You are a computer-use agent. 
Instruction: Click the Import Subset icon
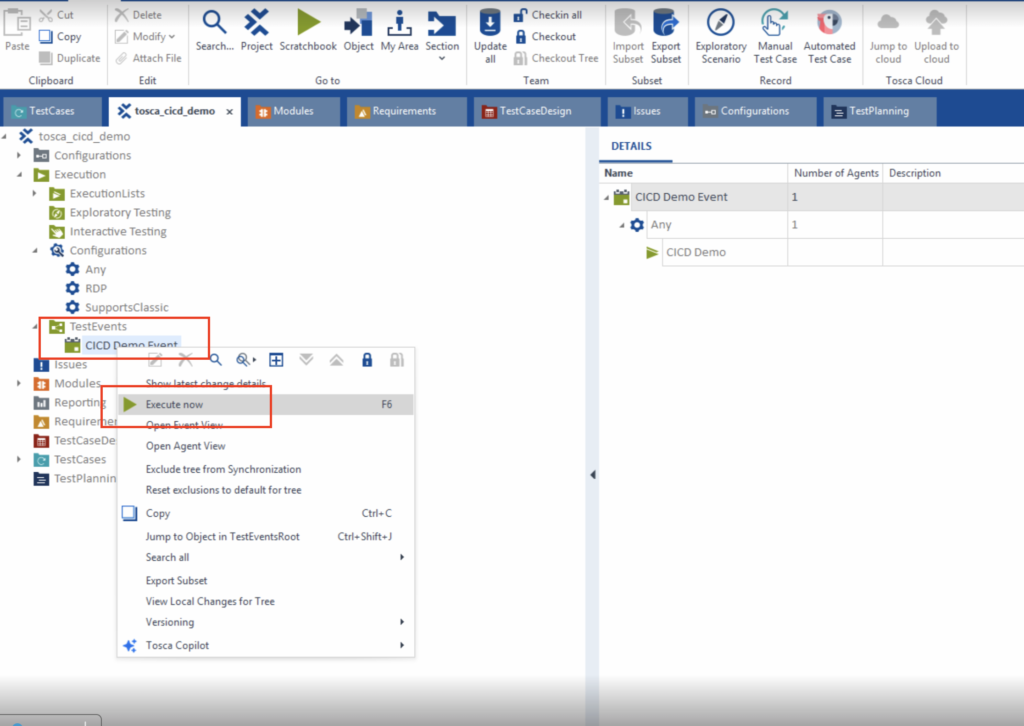(x=628, y=22)
